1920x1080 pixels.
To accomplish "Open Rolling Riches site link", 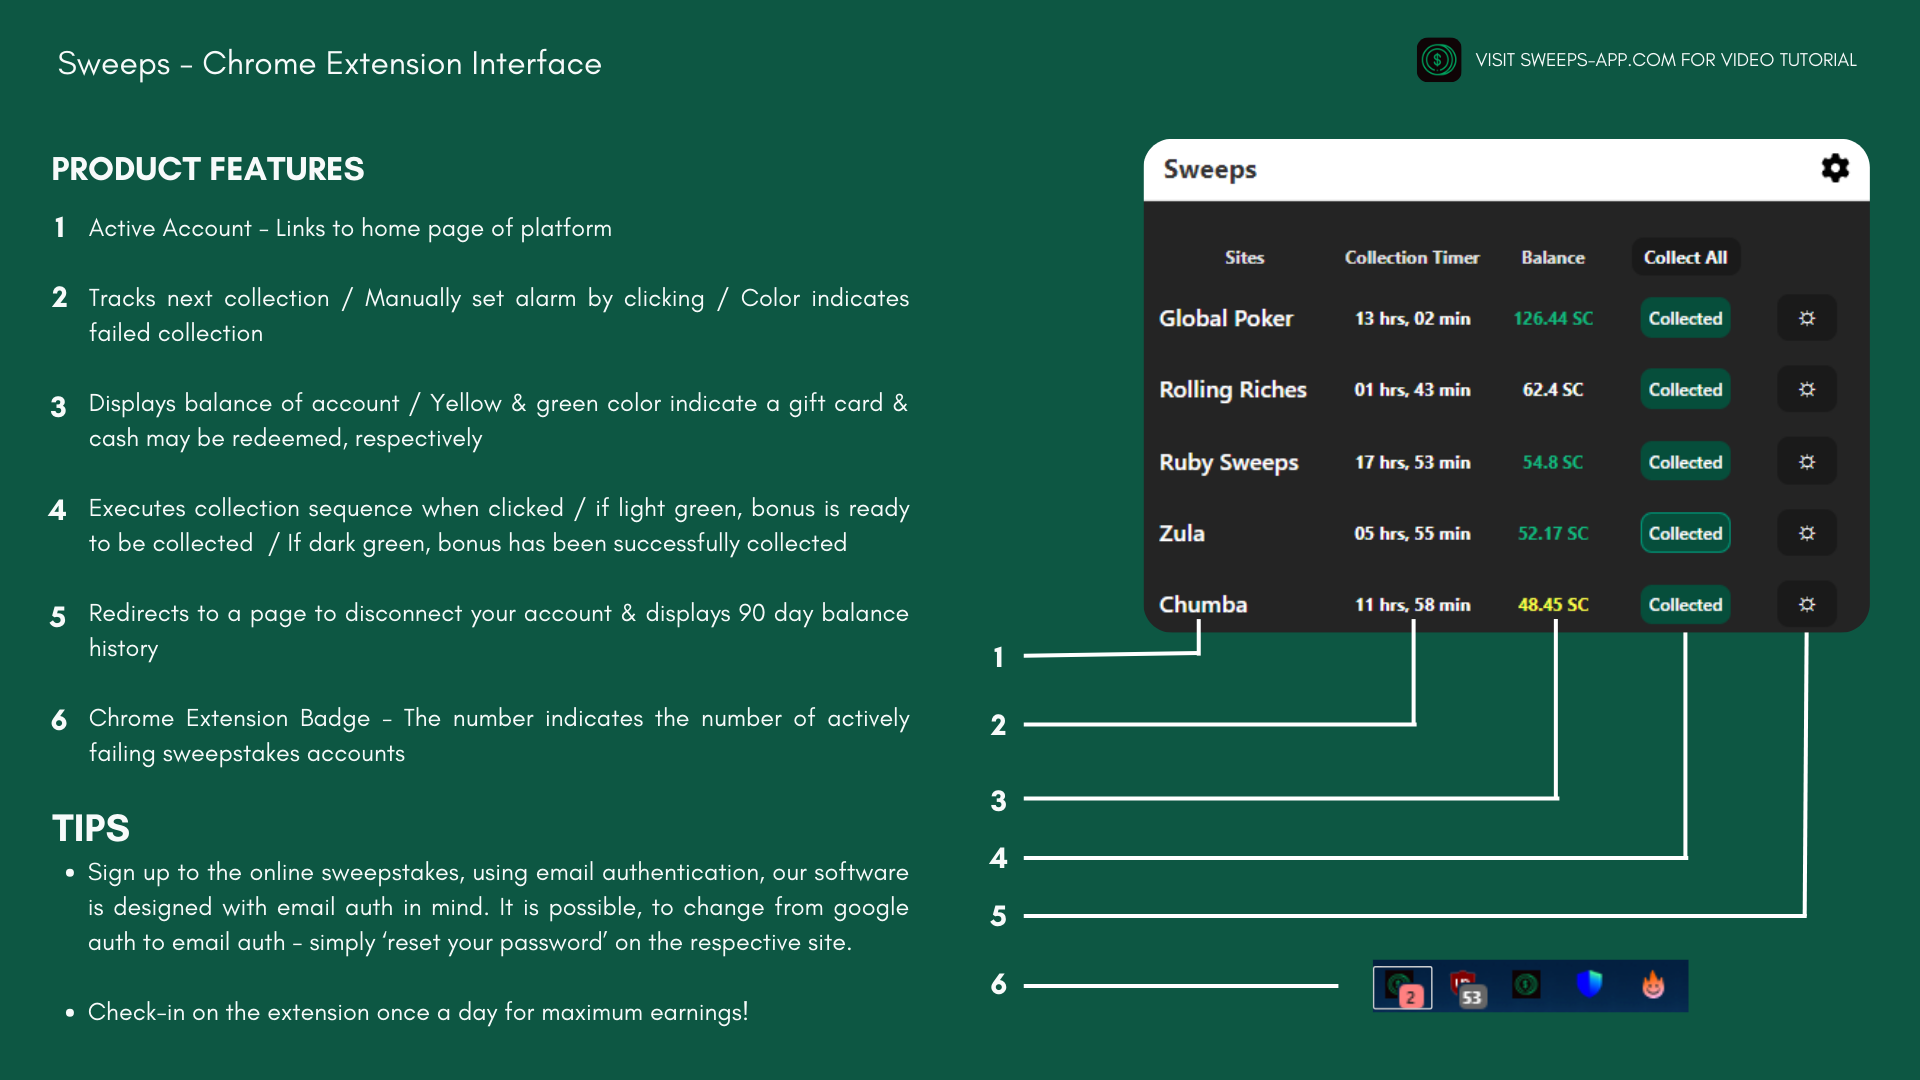I will (1233, 389).
